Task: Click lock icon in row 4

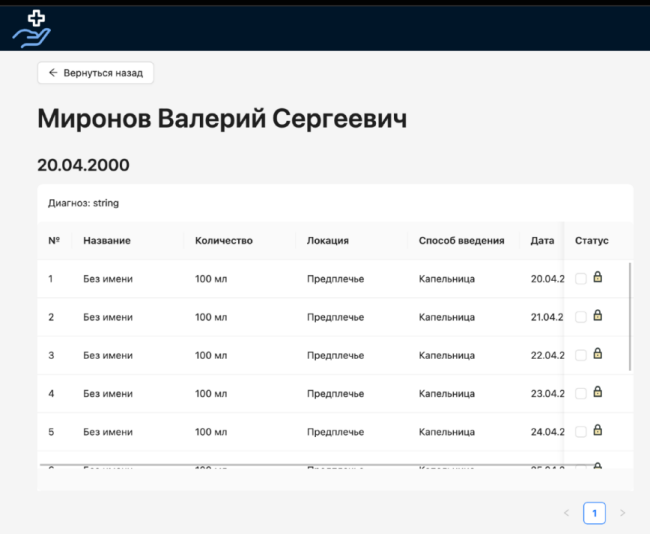Action: [x=597, y=391]
